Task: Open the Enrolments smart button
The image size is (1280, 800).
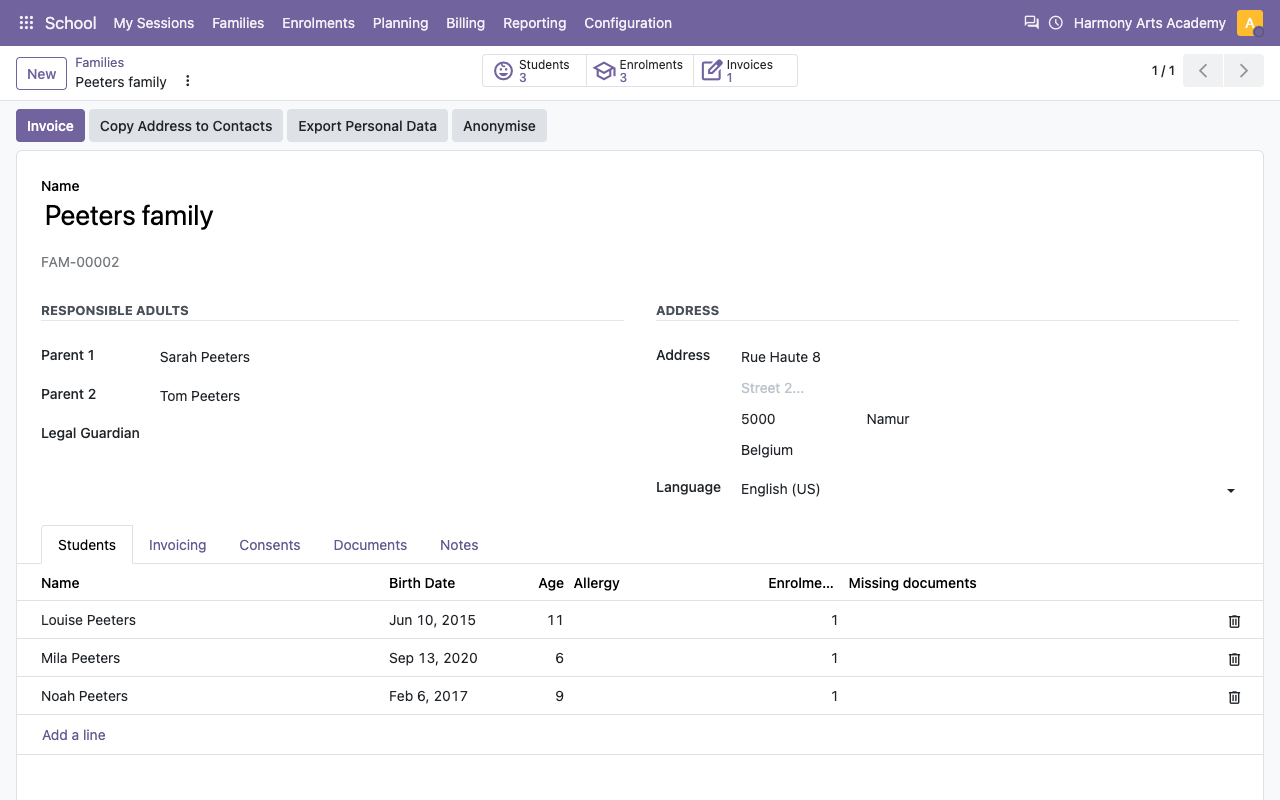Action: [640, 71]
